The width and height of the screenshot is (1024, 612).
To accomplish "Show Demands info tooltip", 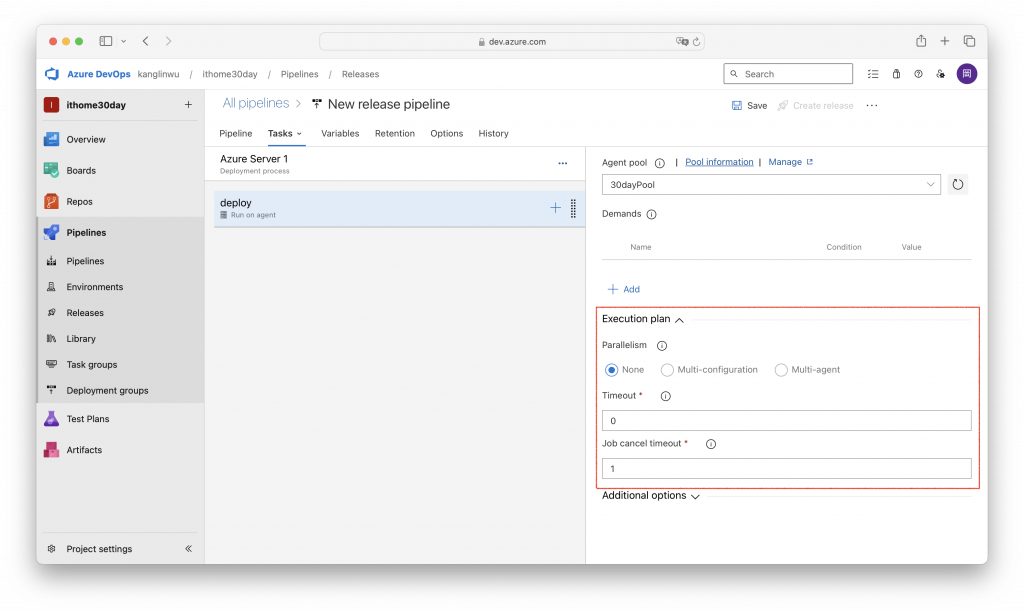I will coord(651,214).
